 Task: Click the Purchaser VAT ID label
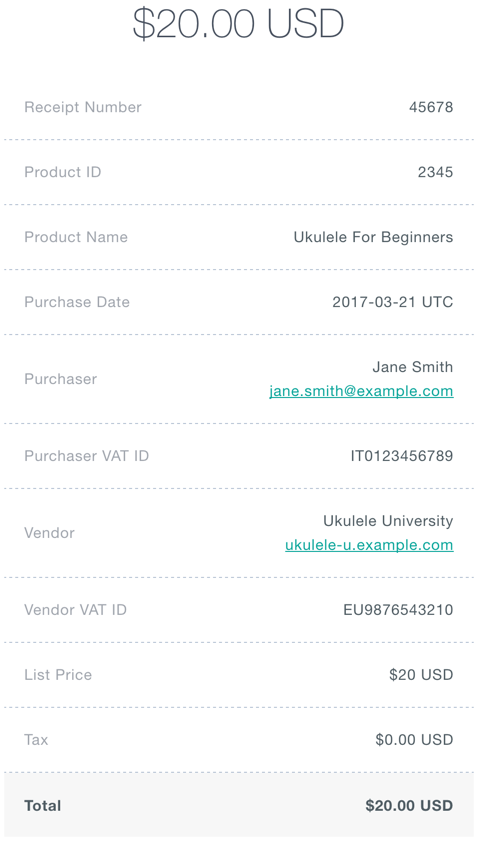(x=86, y=456)
